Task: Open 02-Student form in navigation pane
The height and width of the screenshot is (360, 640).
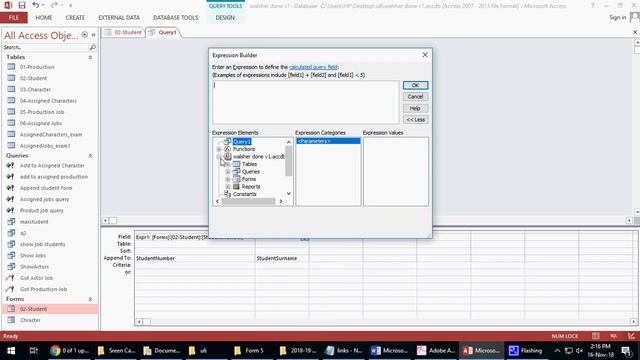Action: click(x=49, y=309)
